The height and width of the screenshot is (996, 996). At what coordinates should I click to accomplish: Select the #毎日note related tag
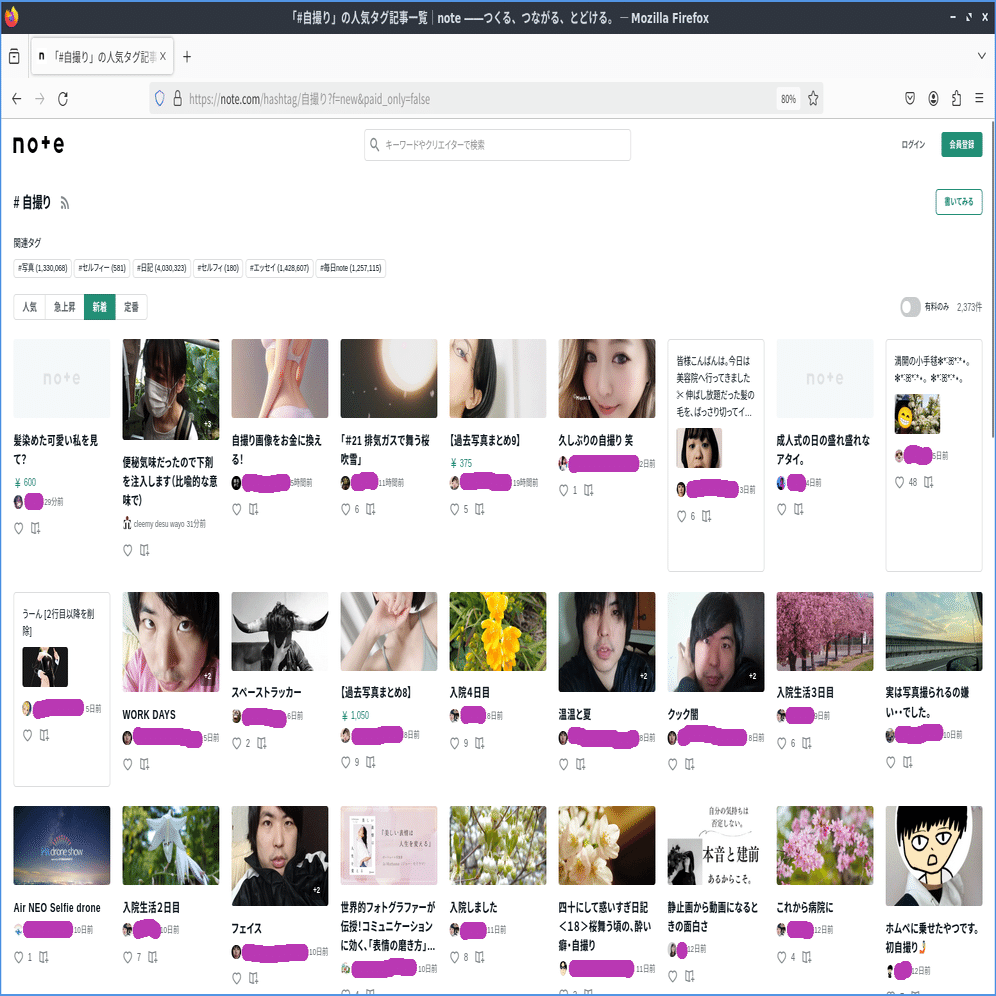click(x=351, y=268)
